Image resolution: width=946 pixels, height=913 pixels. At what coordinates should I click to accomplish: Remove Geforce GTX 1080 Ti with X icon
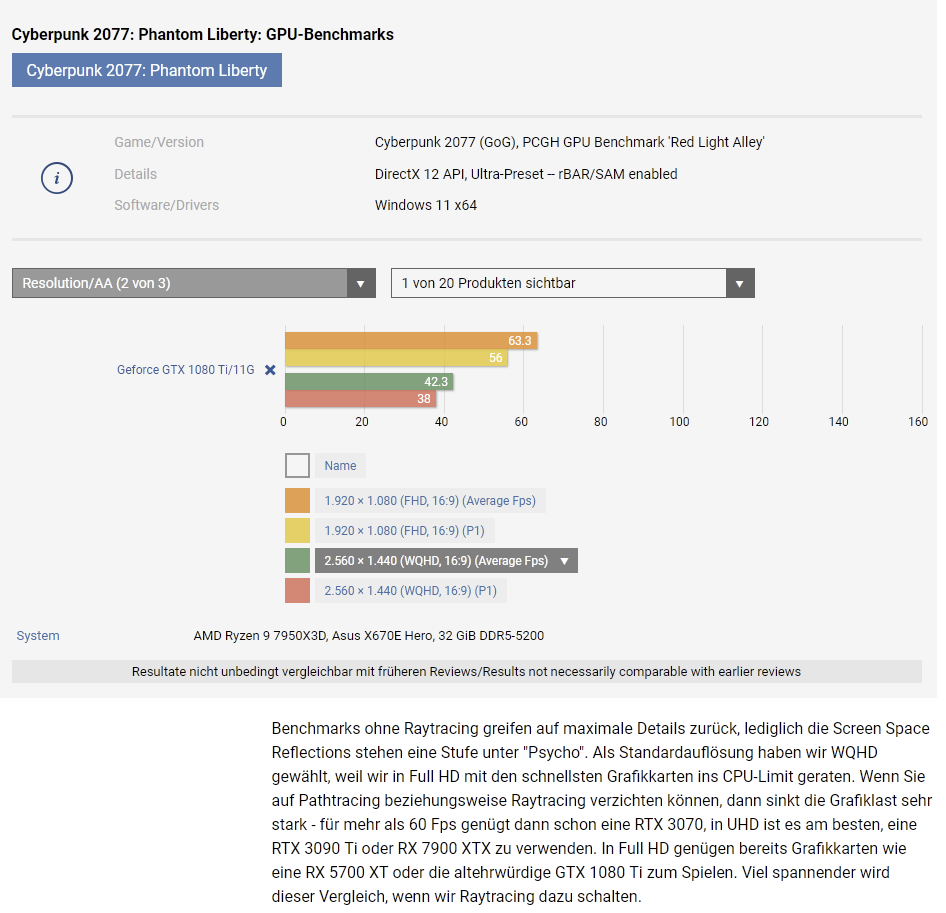click(x=270, y=370)
